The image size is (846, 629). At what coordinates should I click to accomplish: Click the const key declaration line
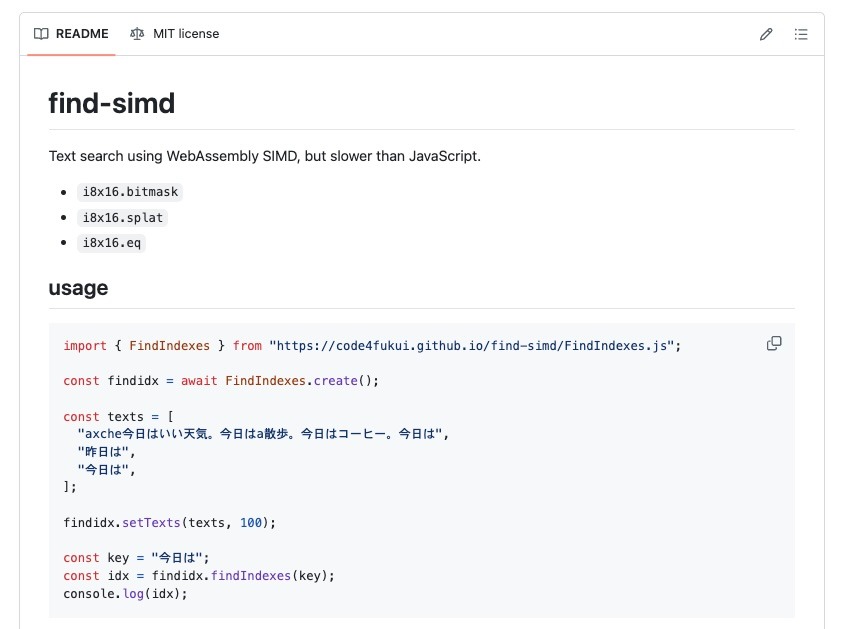point(137,558)
